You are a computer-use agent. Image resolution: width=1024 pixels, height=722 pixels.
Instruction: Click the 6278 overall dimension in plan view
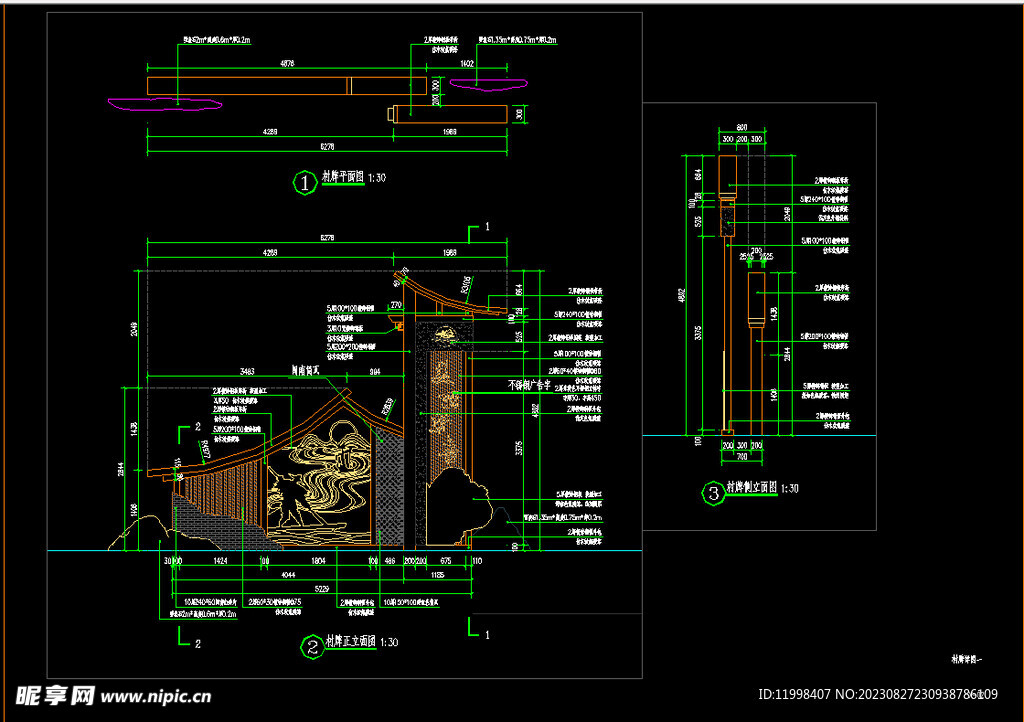(327, 146)
